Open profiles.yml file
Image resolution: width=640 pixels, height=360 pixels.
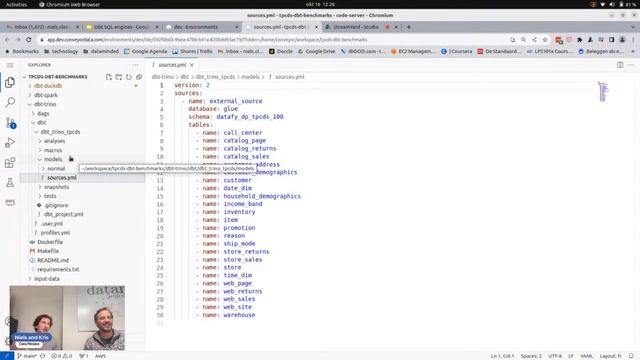click(55, 233)
